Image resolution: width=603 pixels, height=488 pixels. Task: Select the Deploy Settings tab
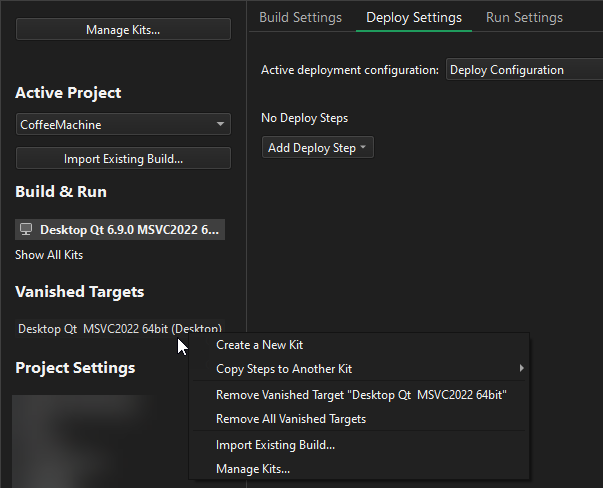point(413,17)
